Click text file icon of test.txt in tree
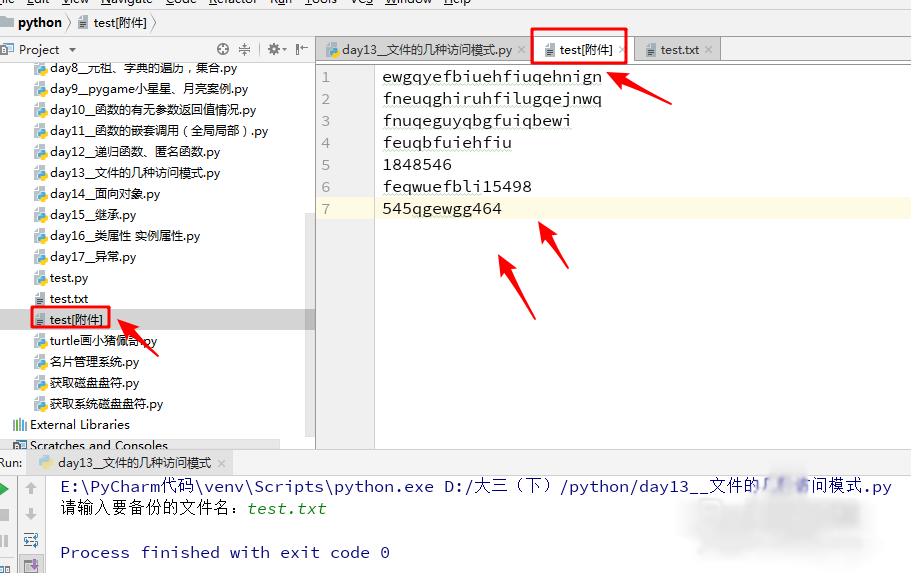Viewport: 911px width, 573px height. click(40, 299)
